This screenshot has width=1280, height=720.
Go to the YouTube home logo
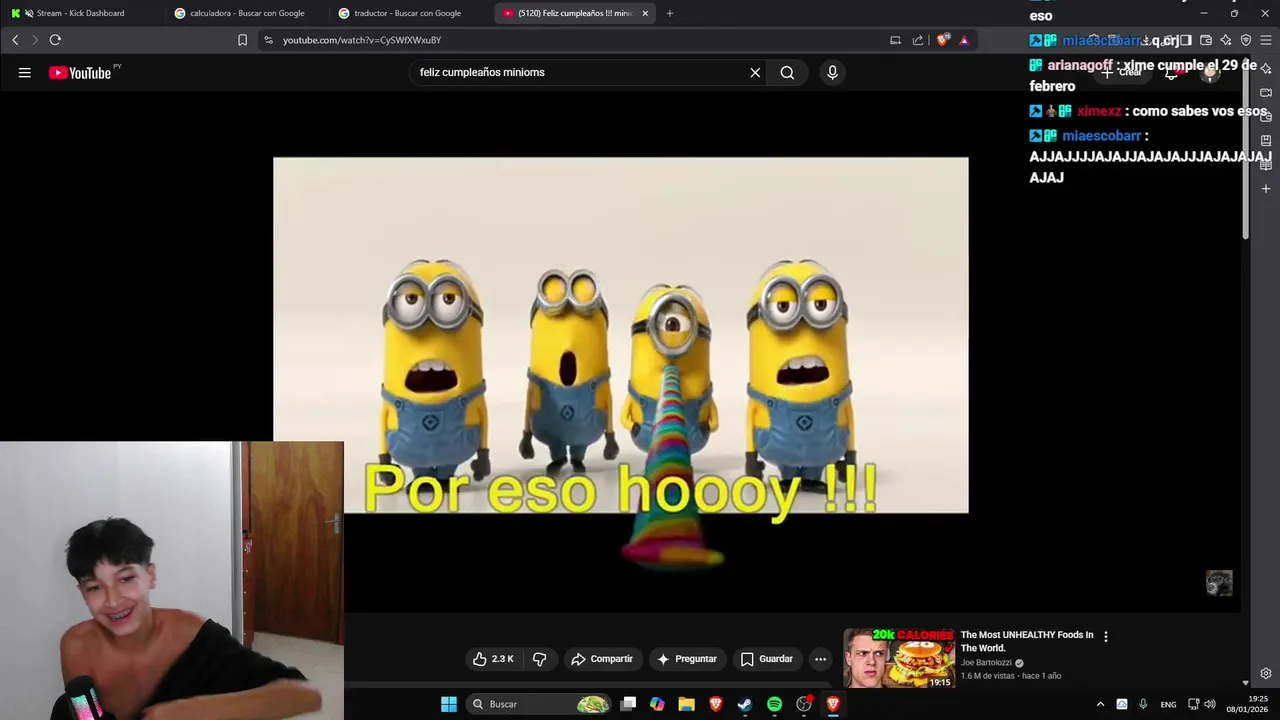tap(80, 72)
